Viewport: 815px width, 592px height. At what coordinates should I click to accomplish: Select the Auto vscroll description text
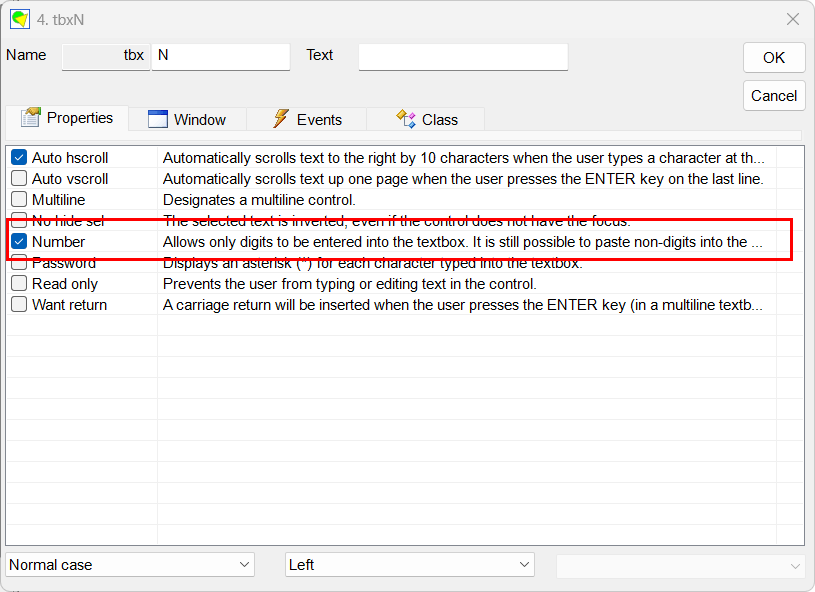point(463,178)
